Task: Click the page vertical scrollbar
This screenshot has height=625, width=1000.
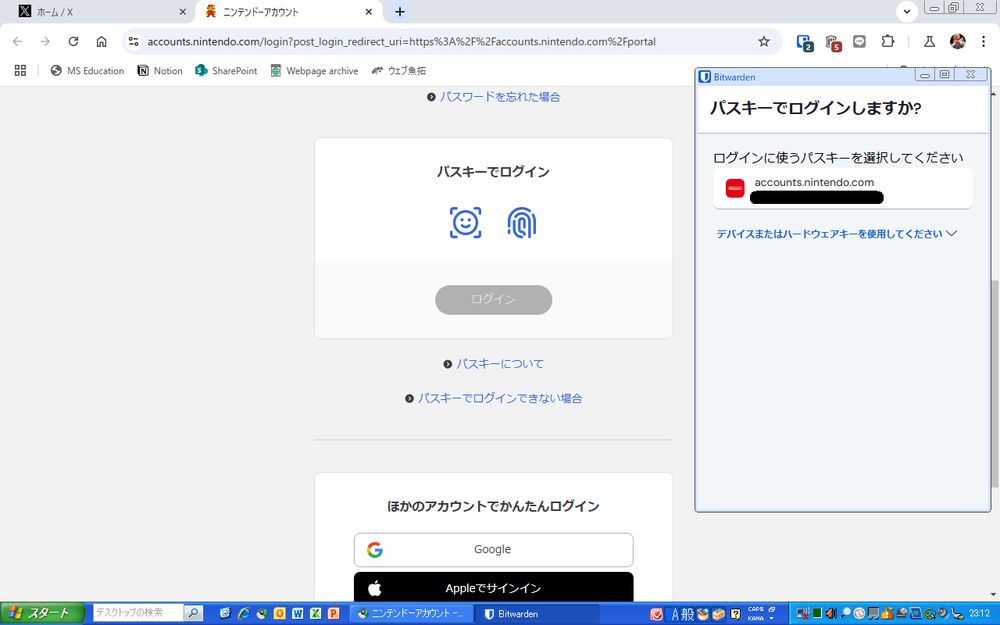Action: click(995, 383)
